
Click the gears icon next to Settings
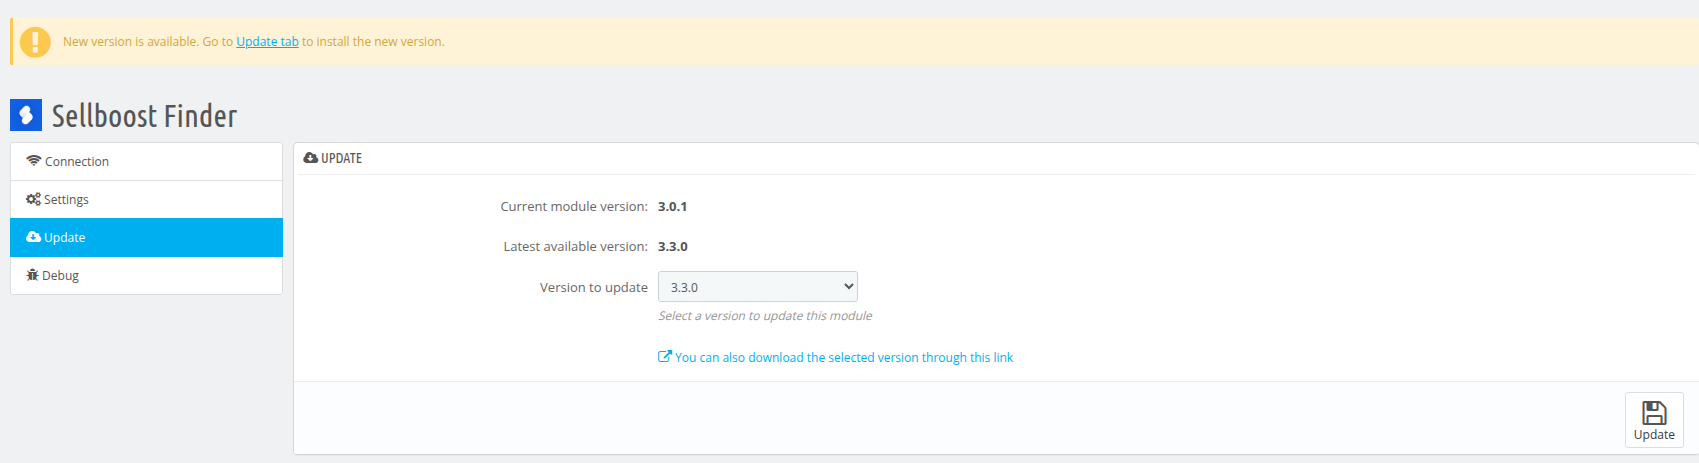click(x=33, y=199)
